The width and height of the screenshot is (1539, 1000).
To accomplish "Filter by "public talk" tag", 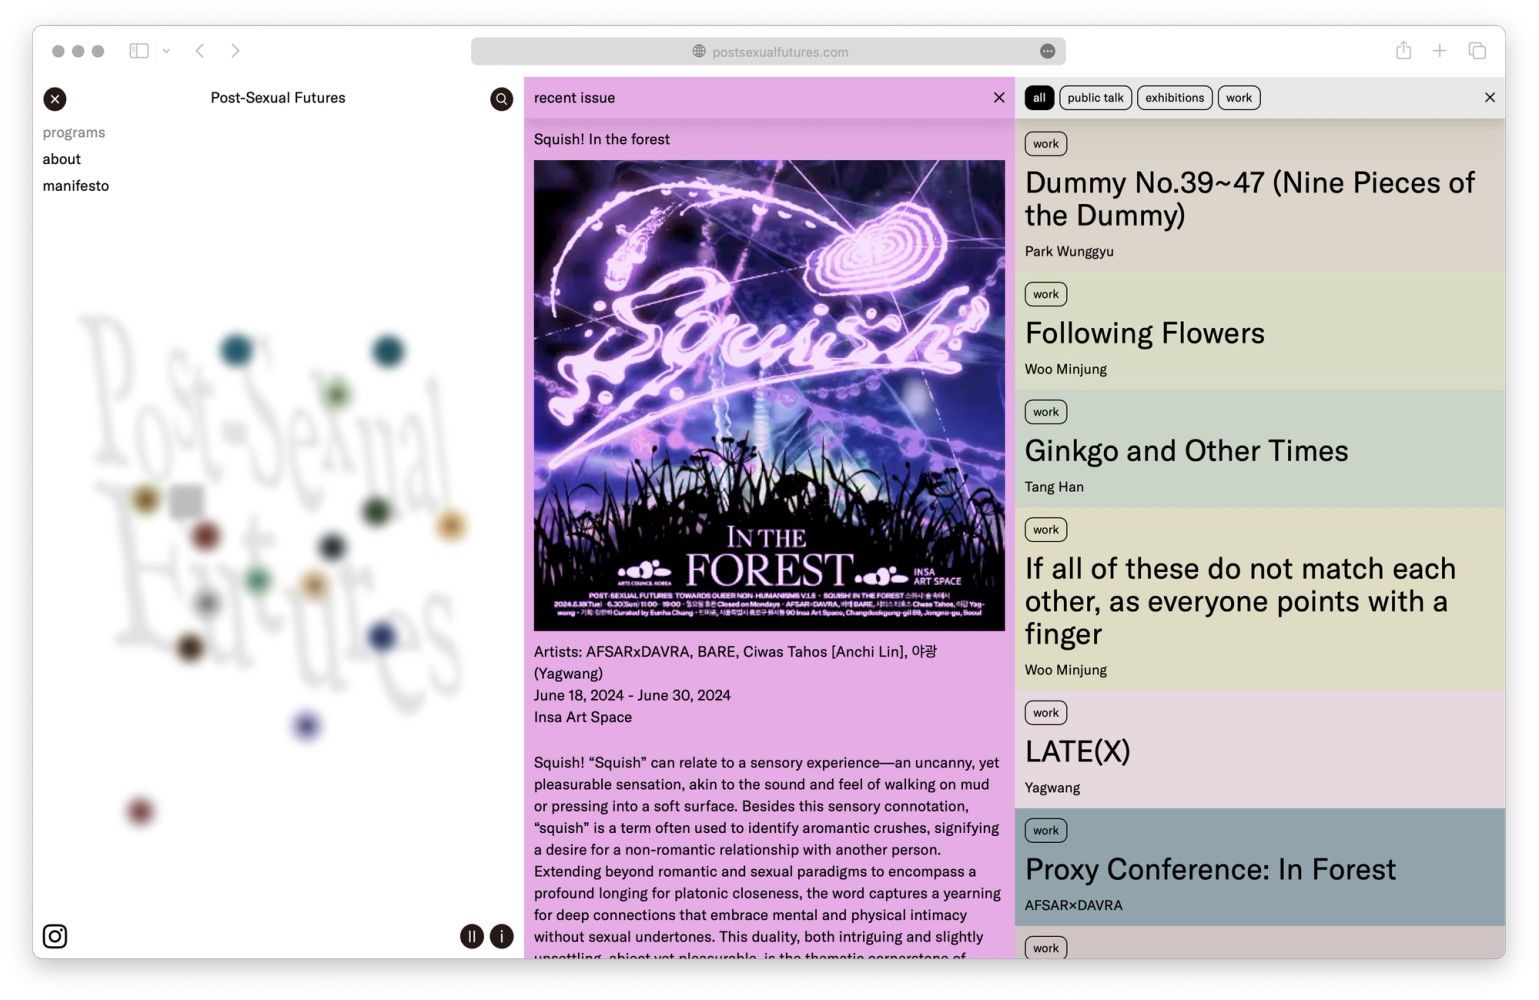I will coord(1096,98).
